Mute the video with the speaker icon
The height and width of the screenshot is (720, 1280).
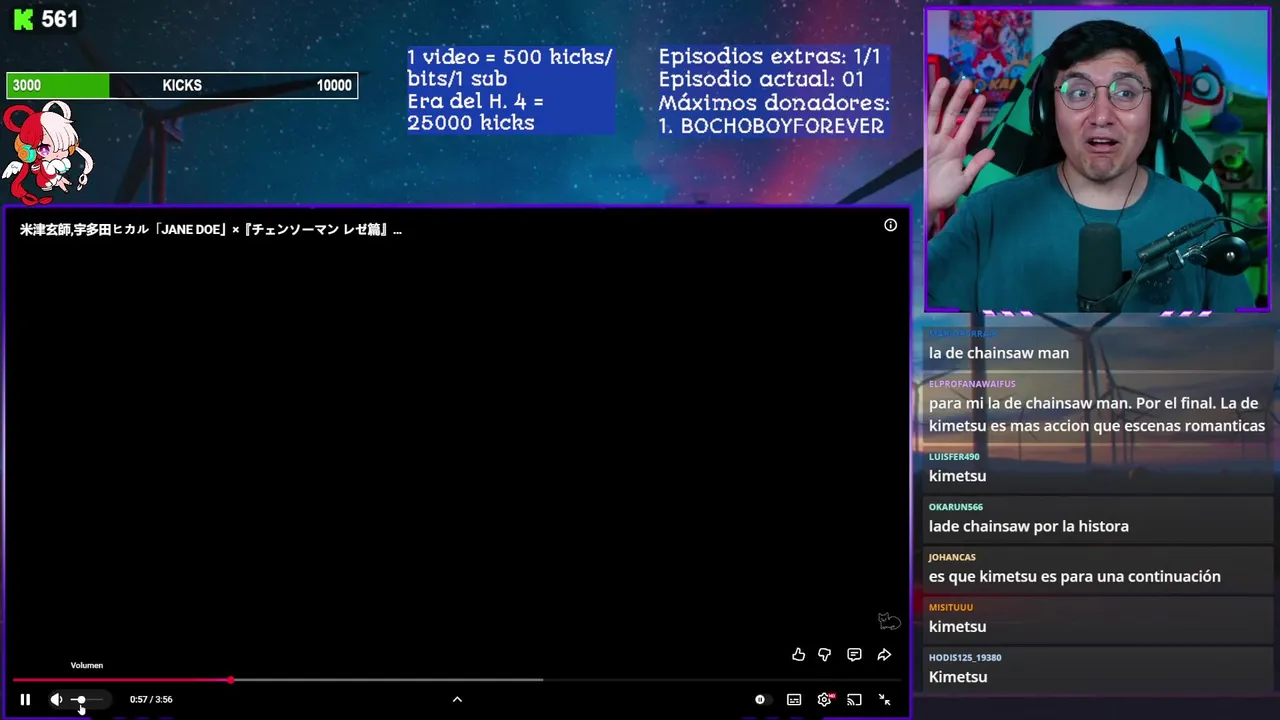pos(56,700)
